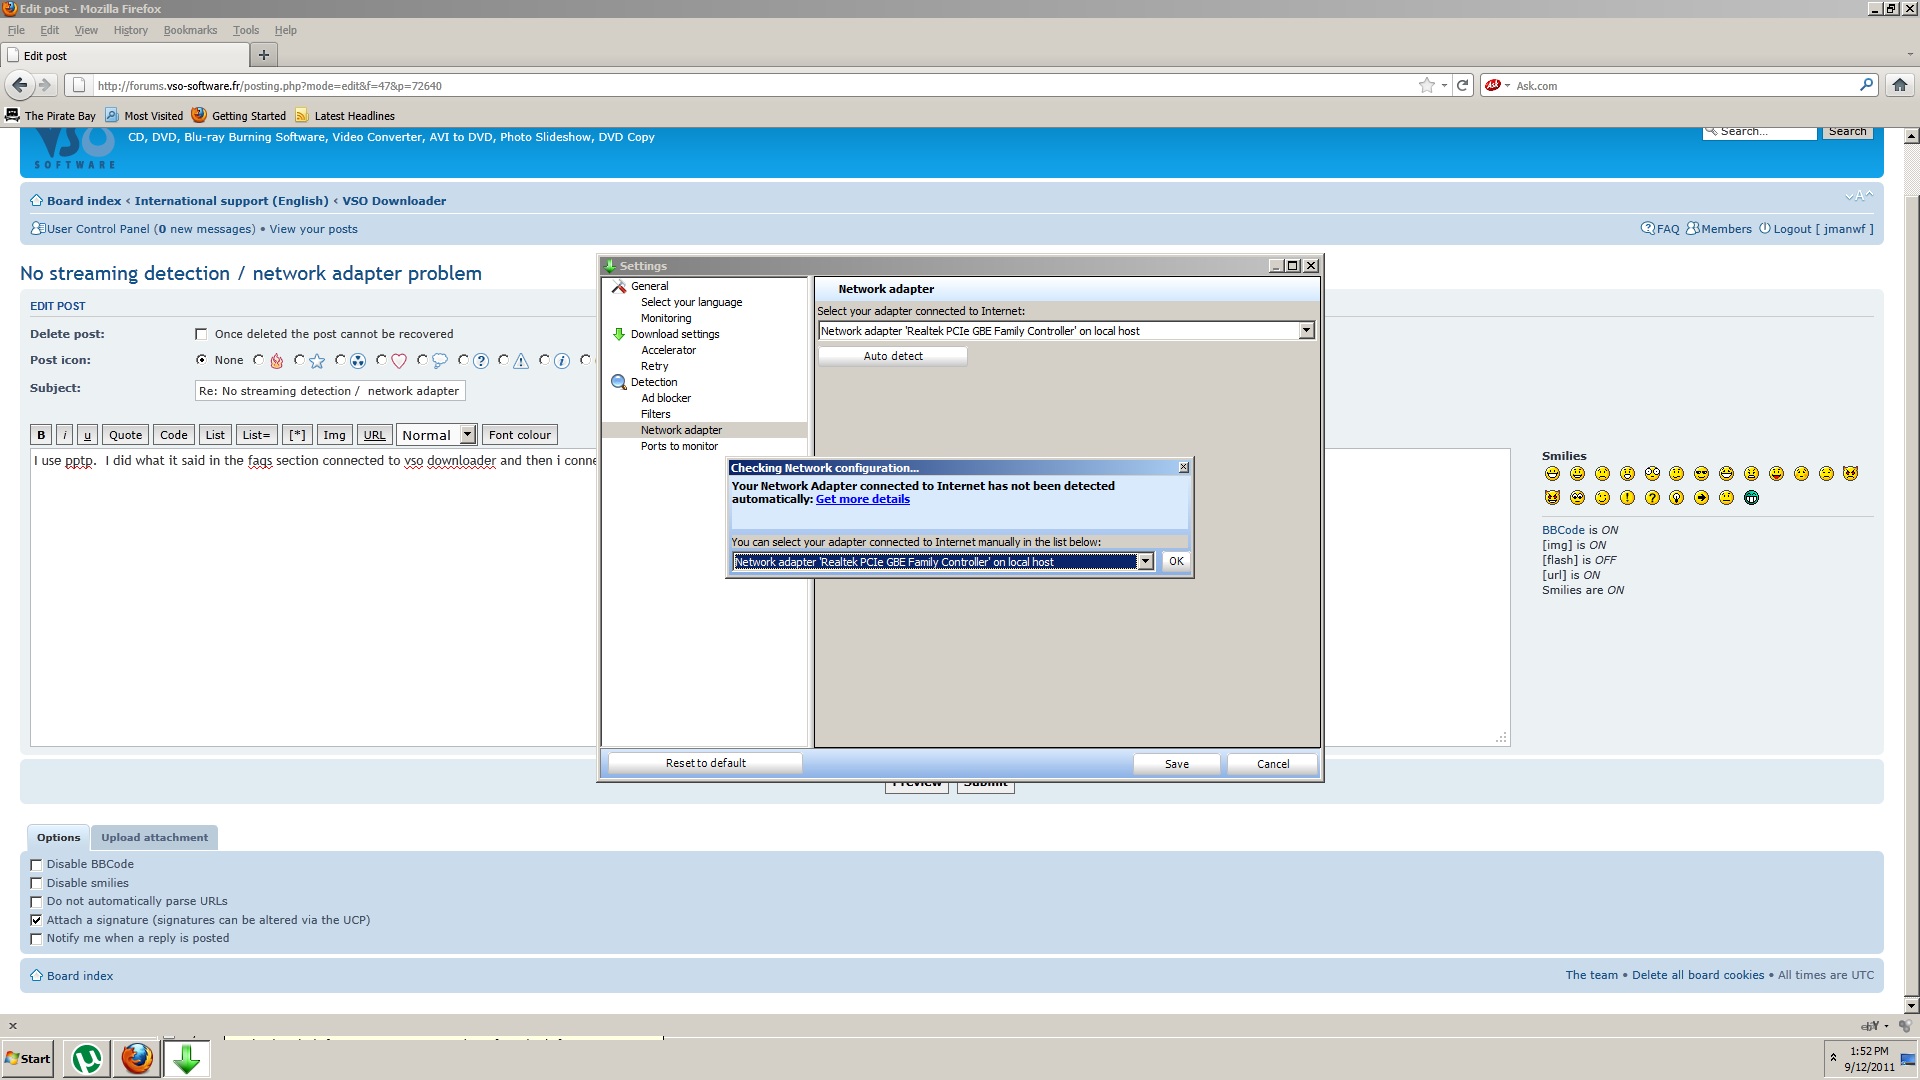The image size is (1920, 1080).
Task: Select General in Settings tree
Action: coord(649,286)
